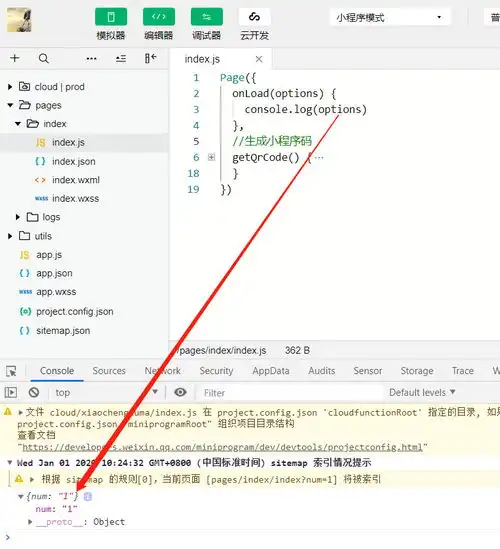Expand the cloud | prod folder
The image size is (500, 549).
pyautogui.click(x=10, y=86)
